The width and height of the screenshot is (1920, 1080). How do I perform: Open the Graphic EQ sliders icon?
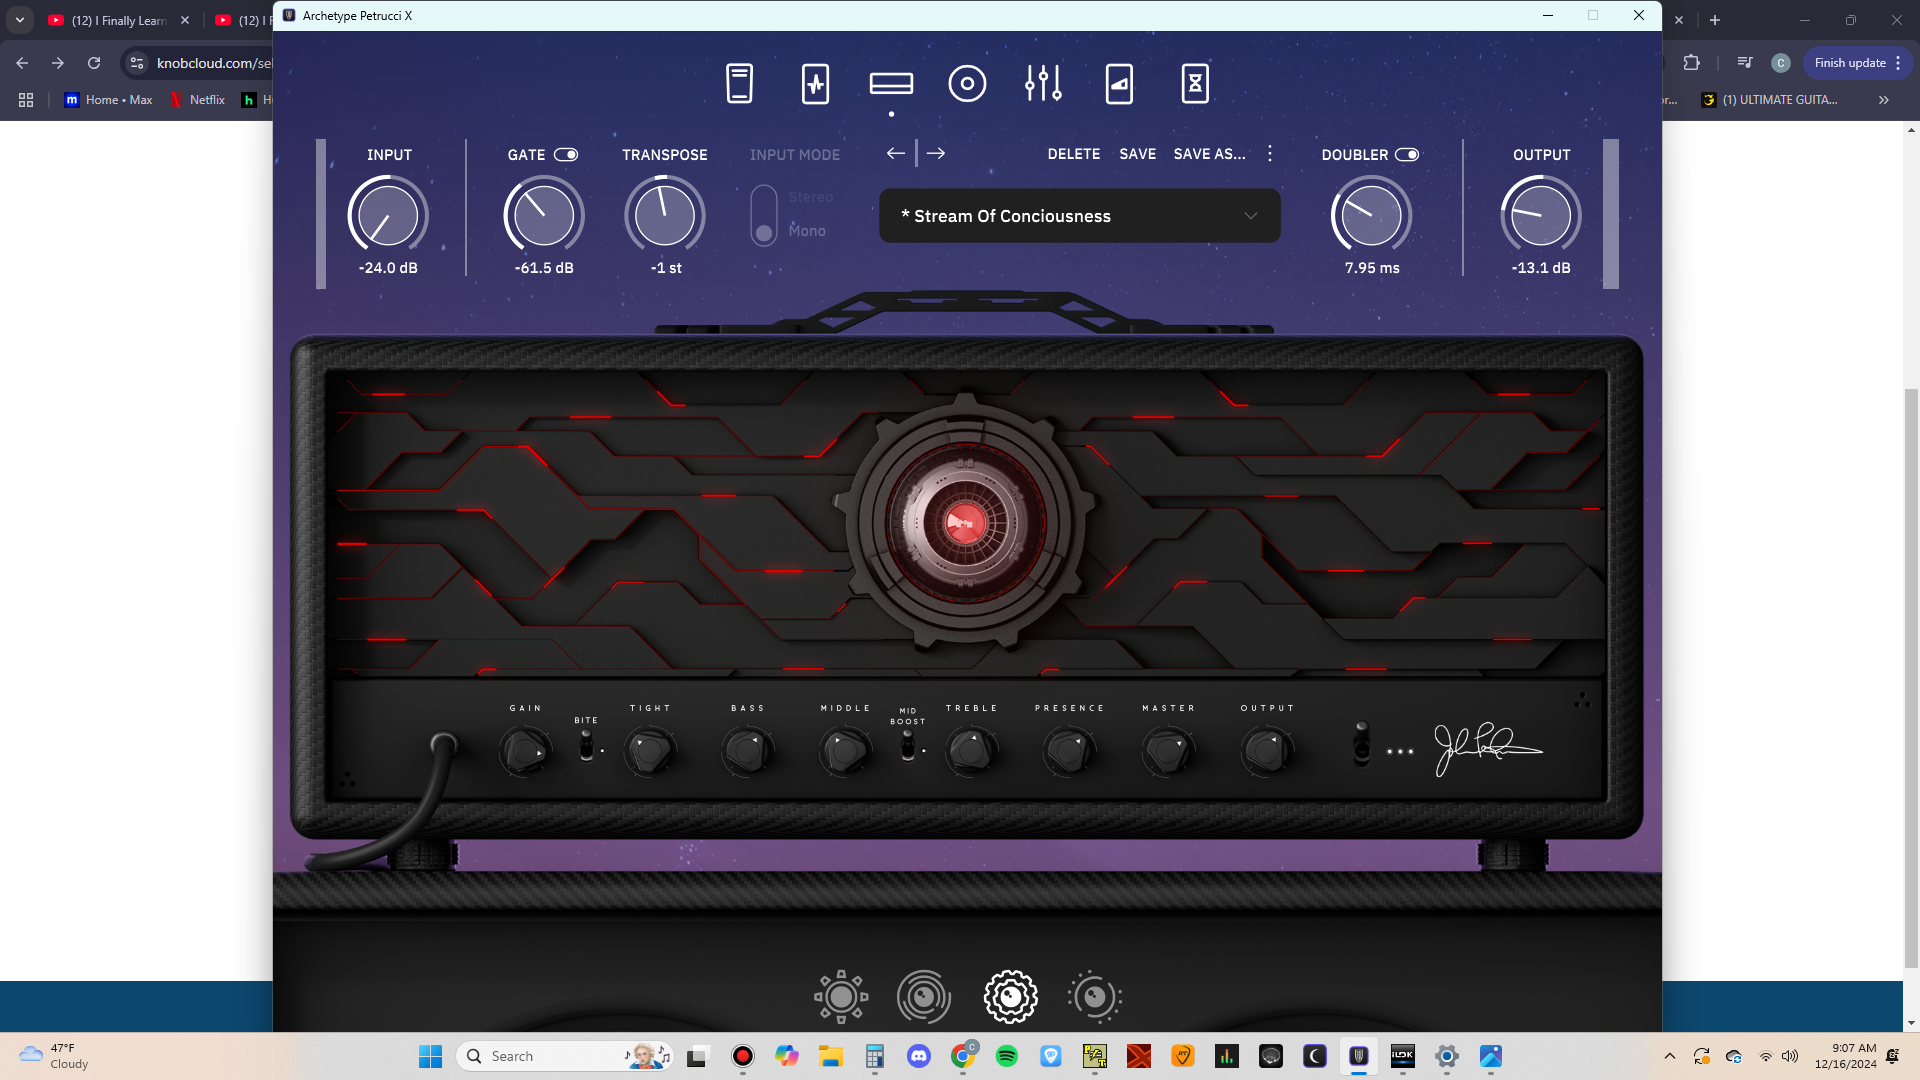pyautogui.click(x=1043, y=83)
